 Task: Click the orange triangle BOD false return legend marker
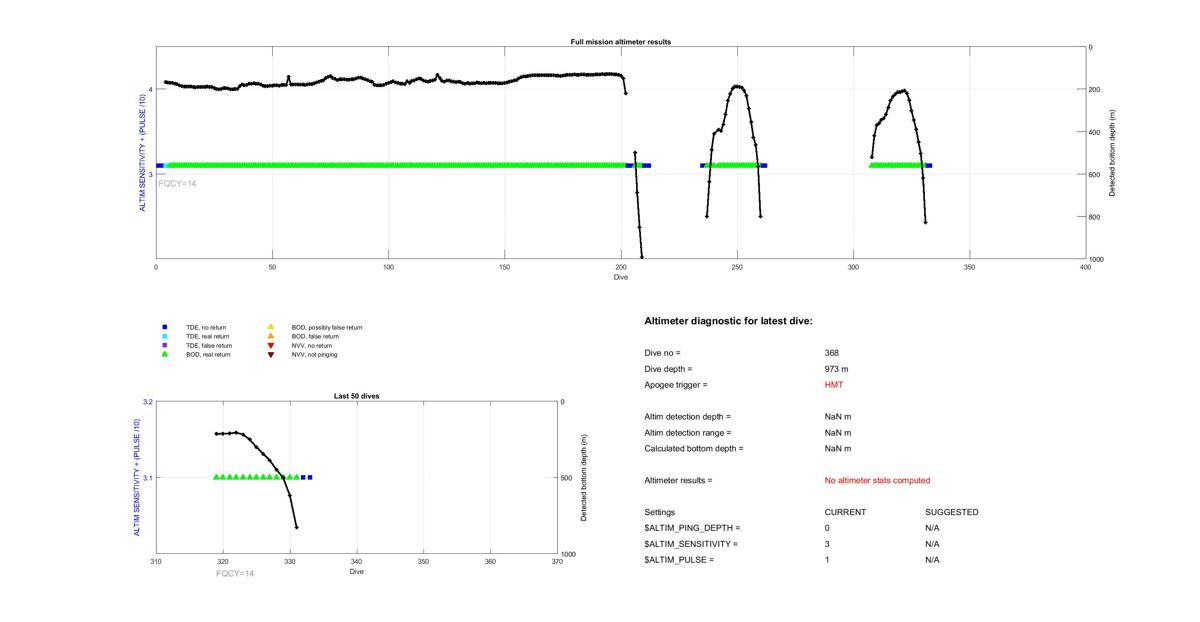[270, 336]
